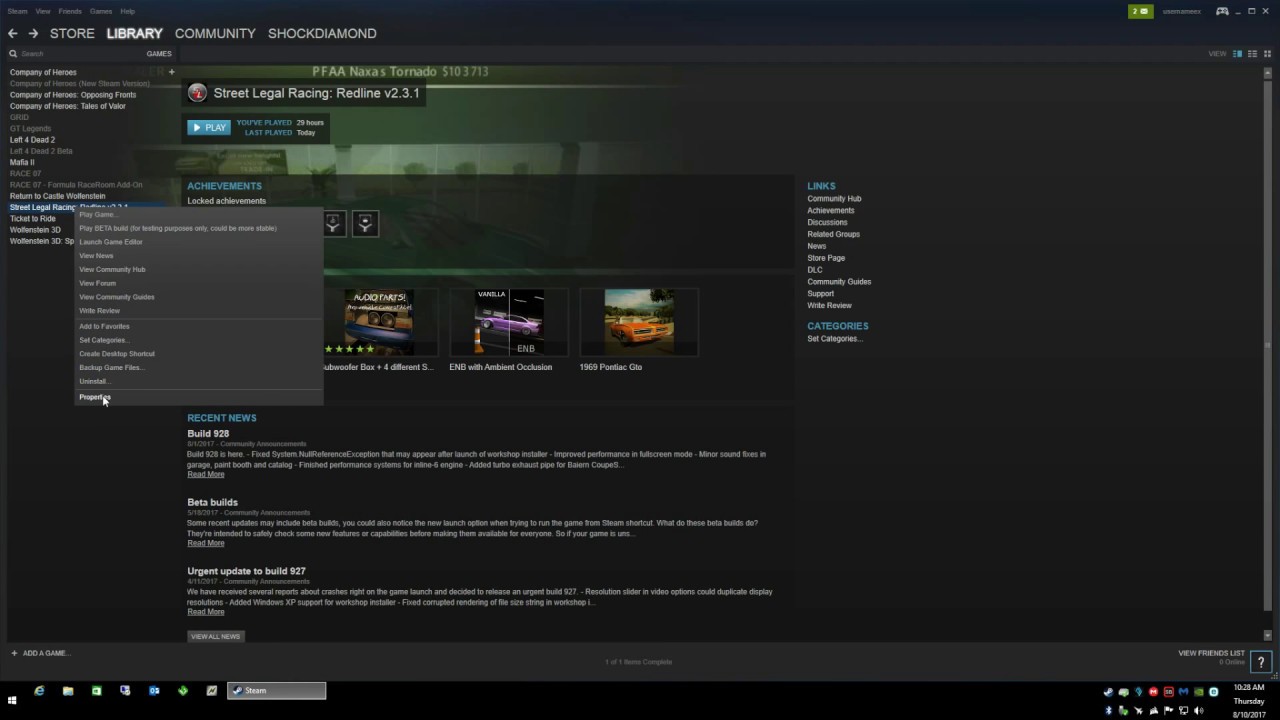Click the second locked achievement icon
This screenshot has height=720, width=1280.
click(x=365, y=223)
